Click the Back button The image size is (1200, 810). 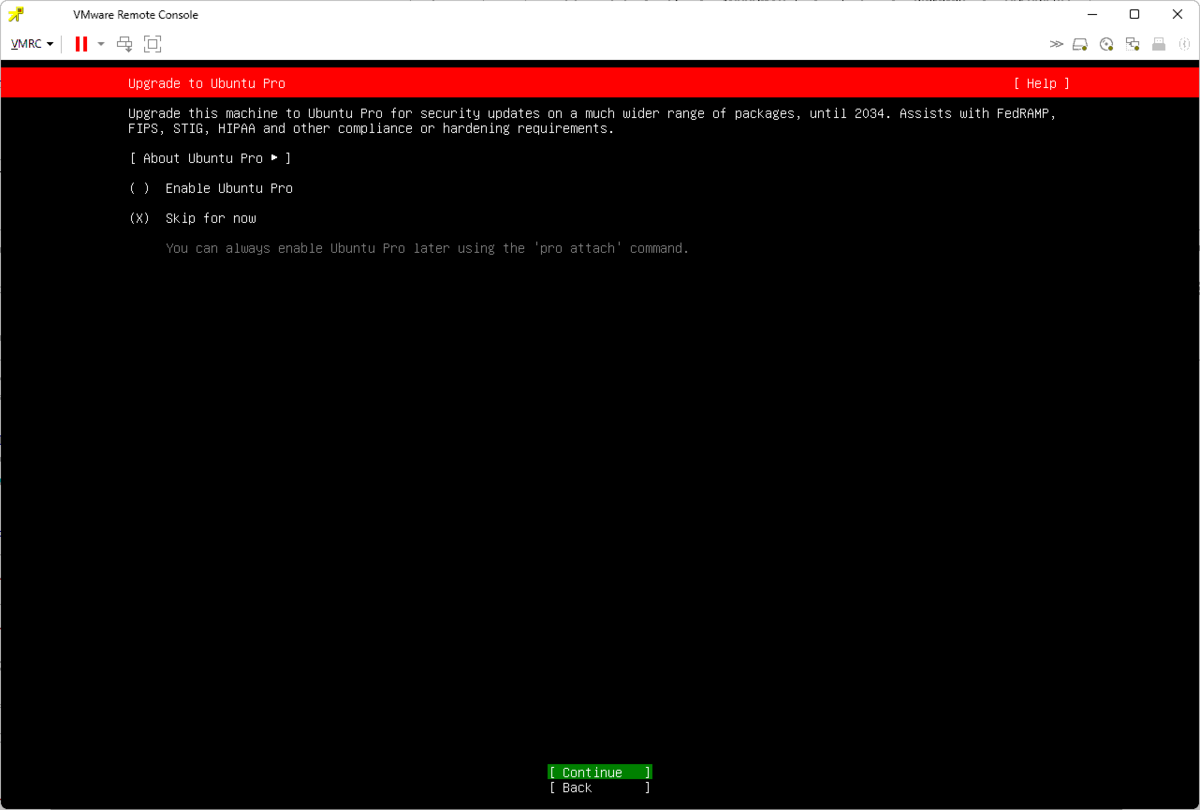tap(600, 788)
